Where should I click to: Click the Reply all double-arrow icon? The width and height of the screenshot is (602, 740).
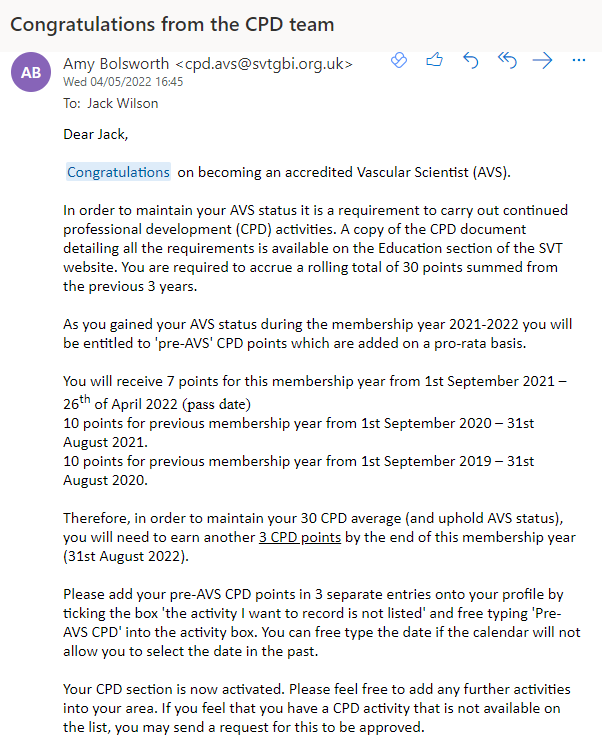(506, 60)
